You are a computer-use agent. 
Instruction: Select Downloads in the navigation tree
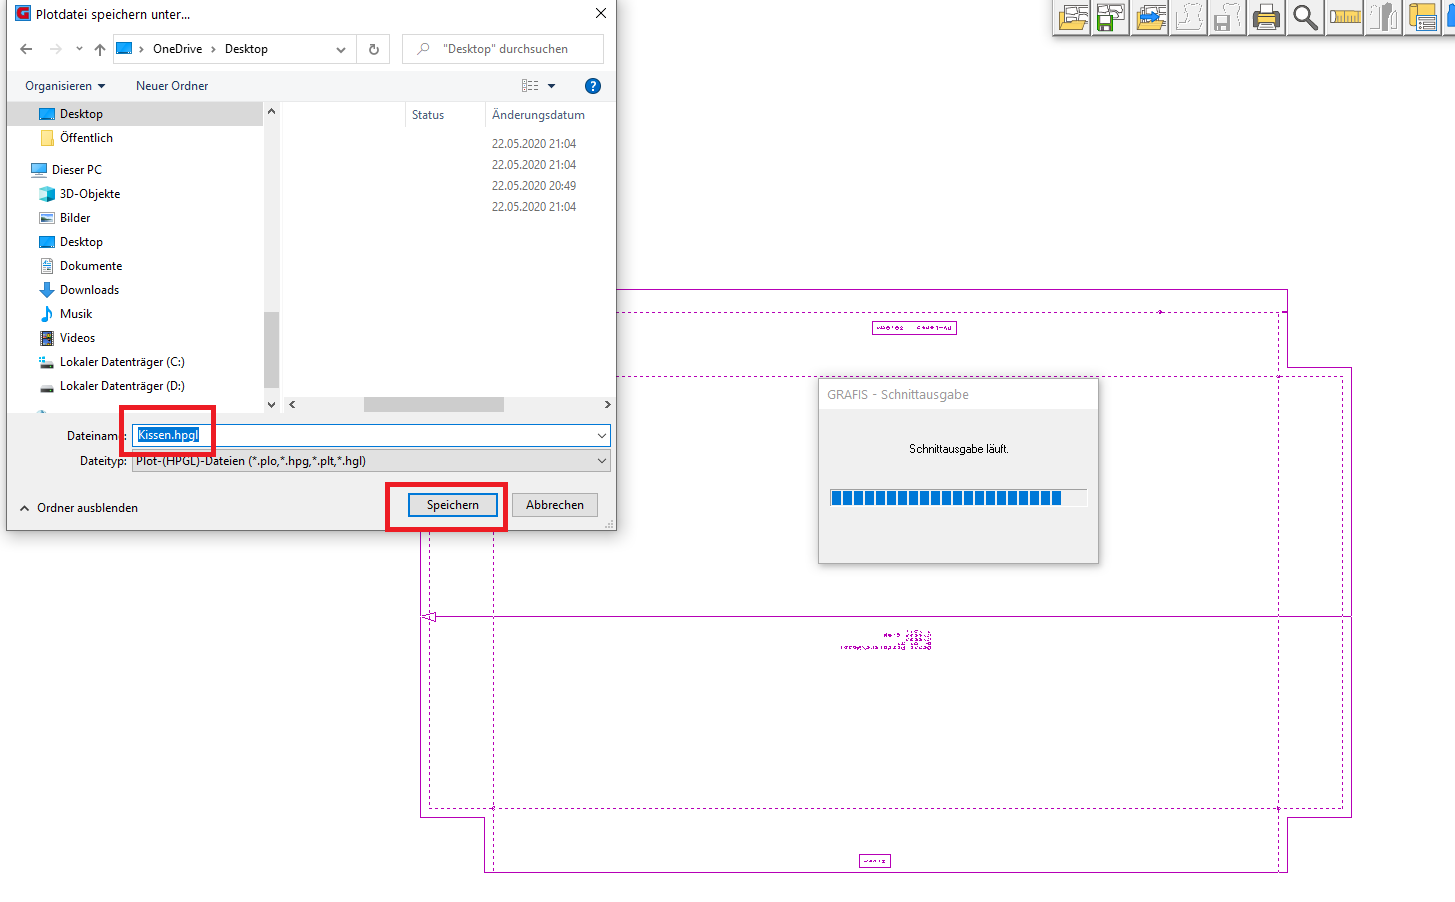coord(89,290)
